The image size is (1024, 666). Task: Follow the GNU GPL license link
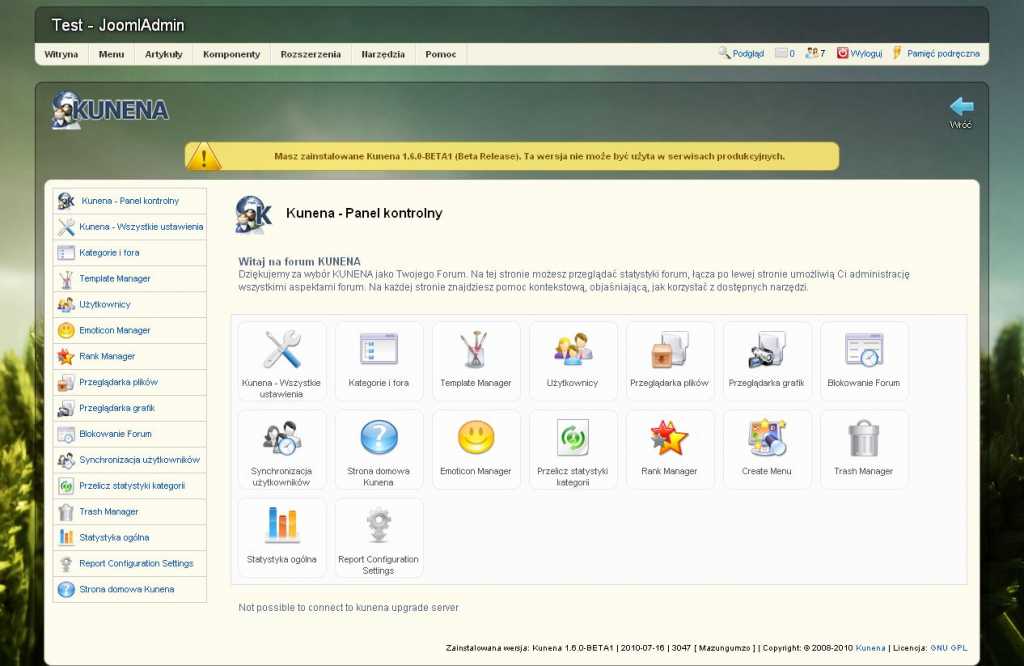tap(948, 648)
